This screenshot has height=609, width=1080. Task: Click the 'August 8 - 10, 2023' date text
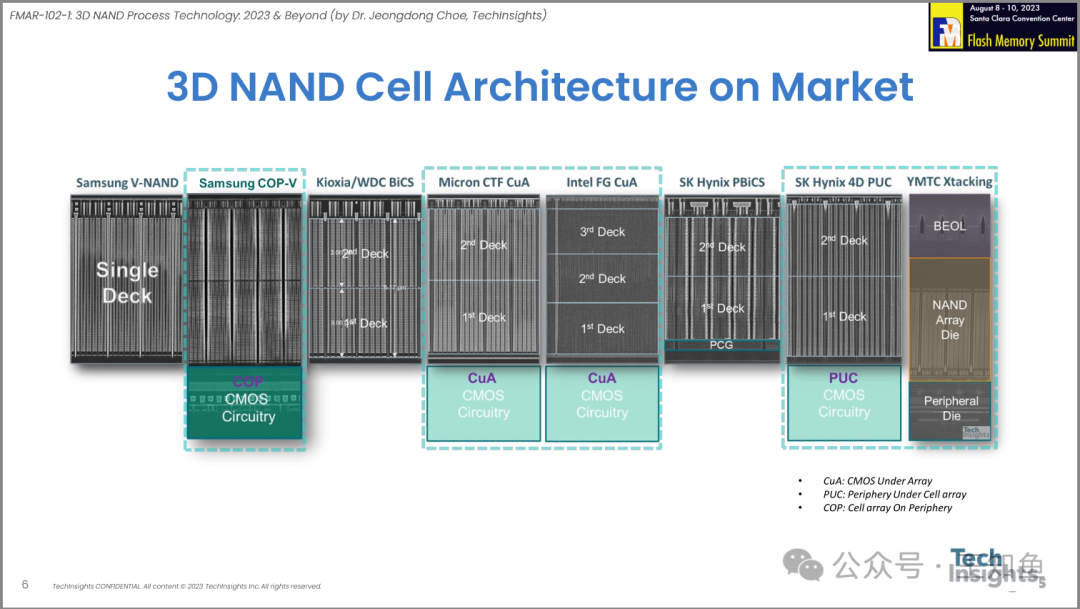[1004, 8]
